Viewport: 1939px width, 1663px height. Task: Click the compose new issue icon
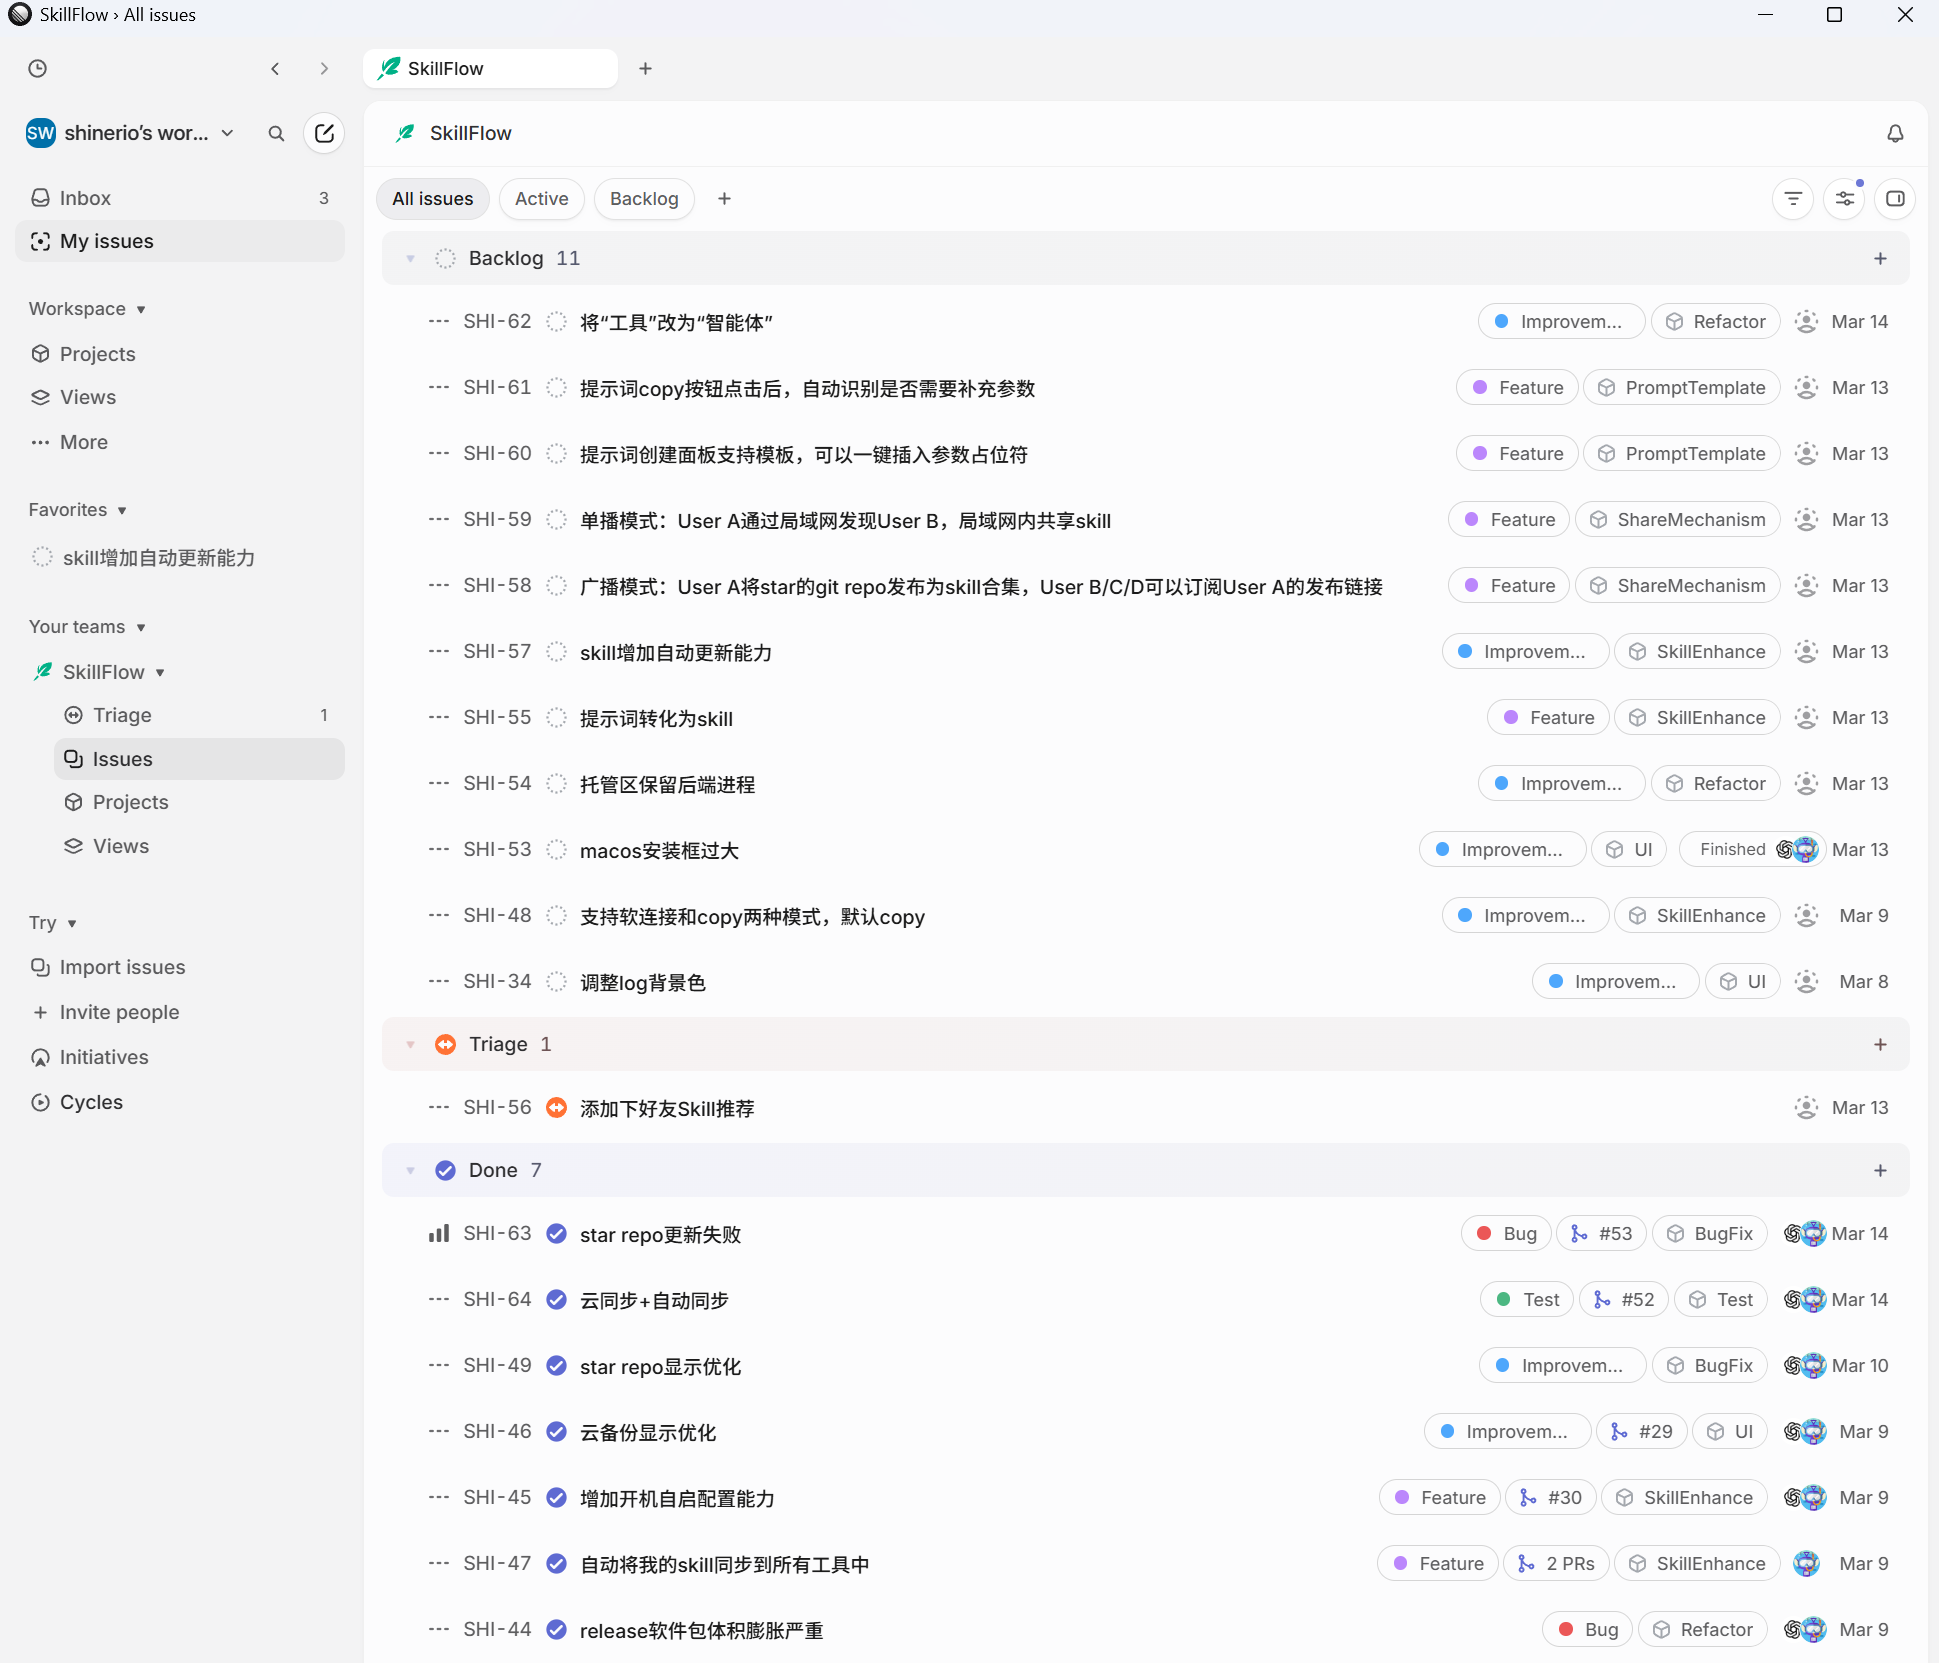324,133
